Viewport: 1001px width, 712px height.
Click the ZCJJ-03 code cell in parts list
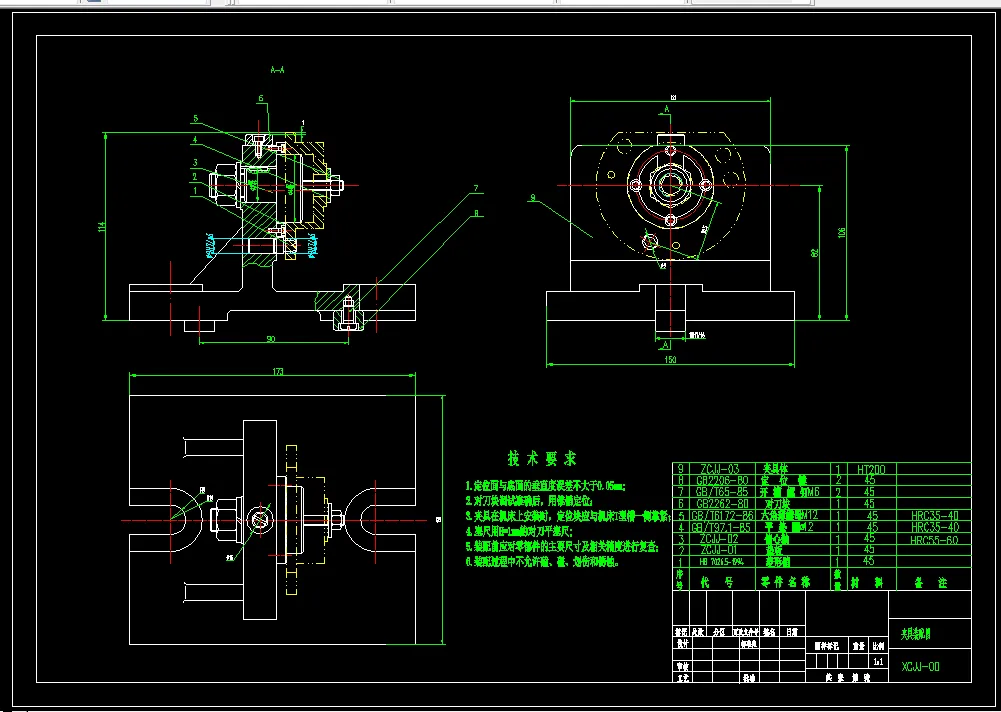(x=719, y=469)
